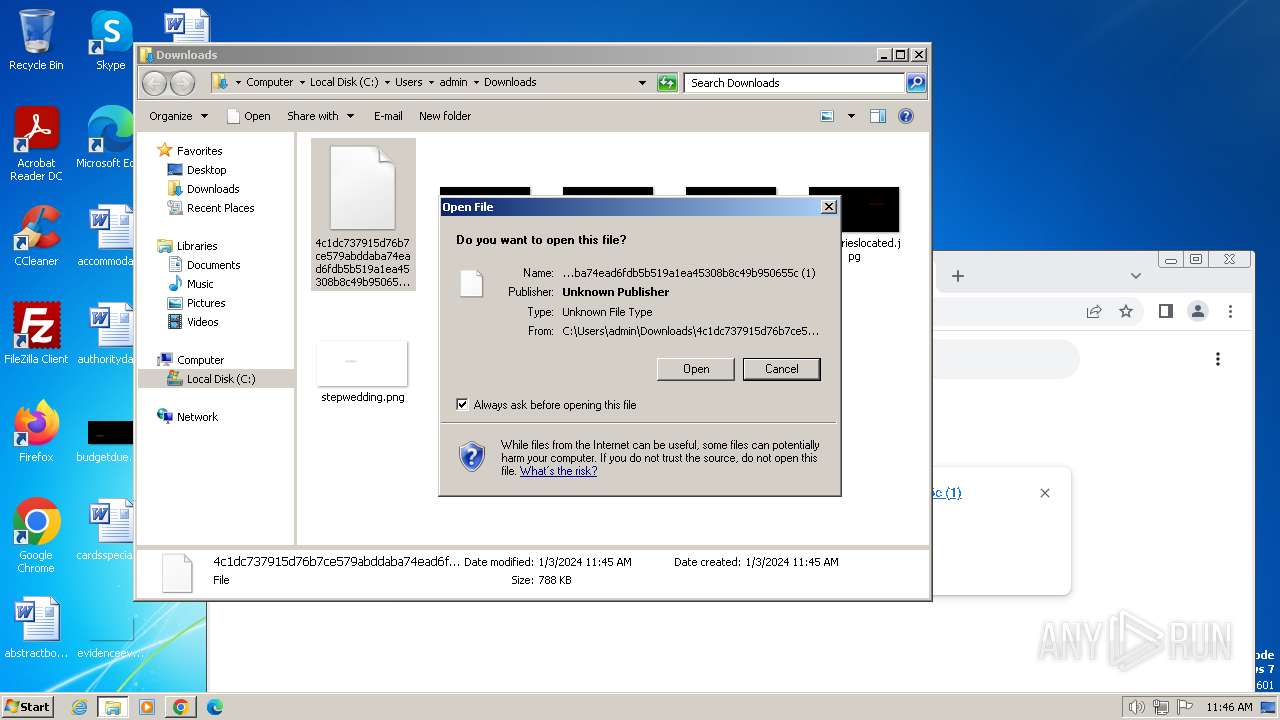Launch the FileZilla Client desktop icon
This screenshot has height=720, width=1280.
pyautogui.click(x=36, y=333)
